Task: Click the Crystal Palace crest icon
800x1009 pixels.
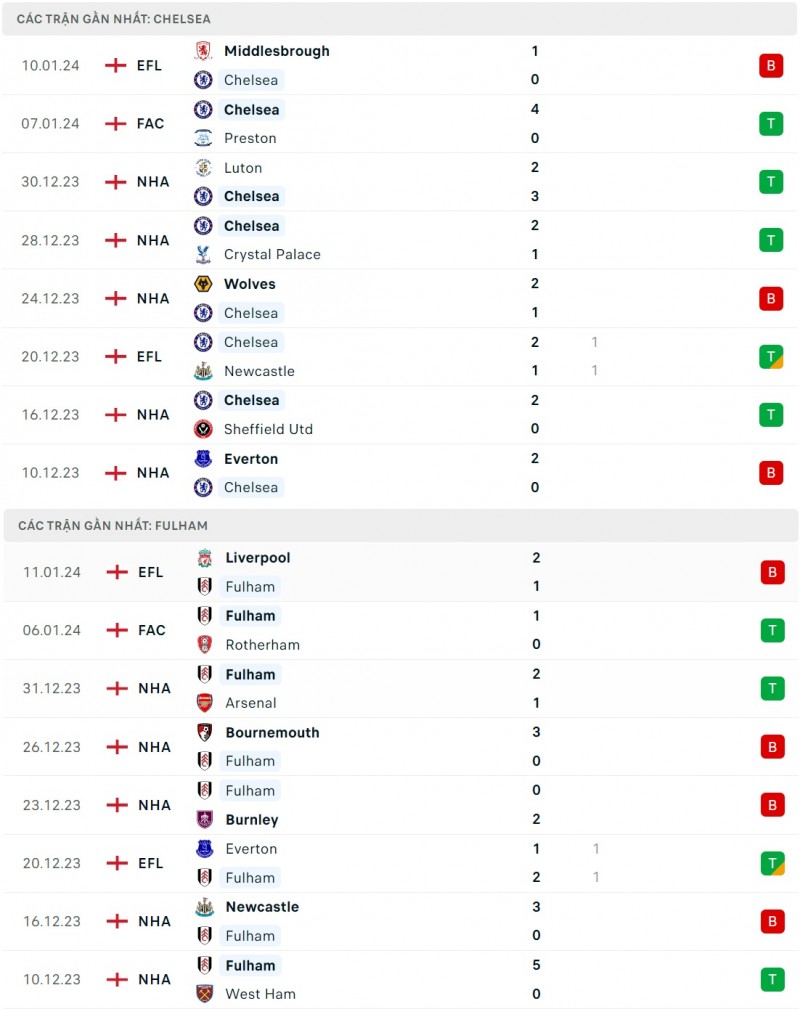Action: [203, 254]
